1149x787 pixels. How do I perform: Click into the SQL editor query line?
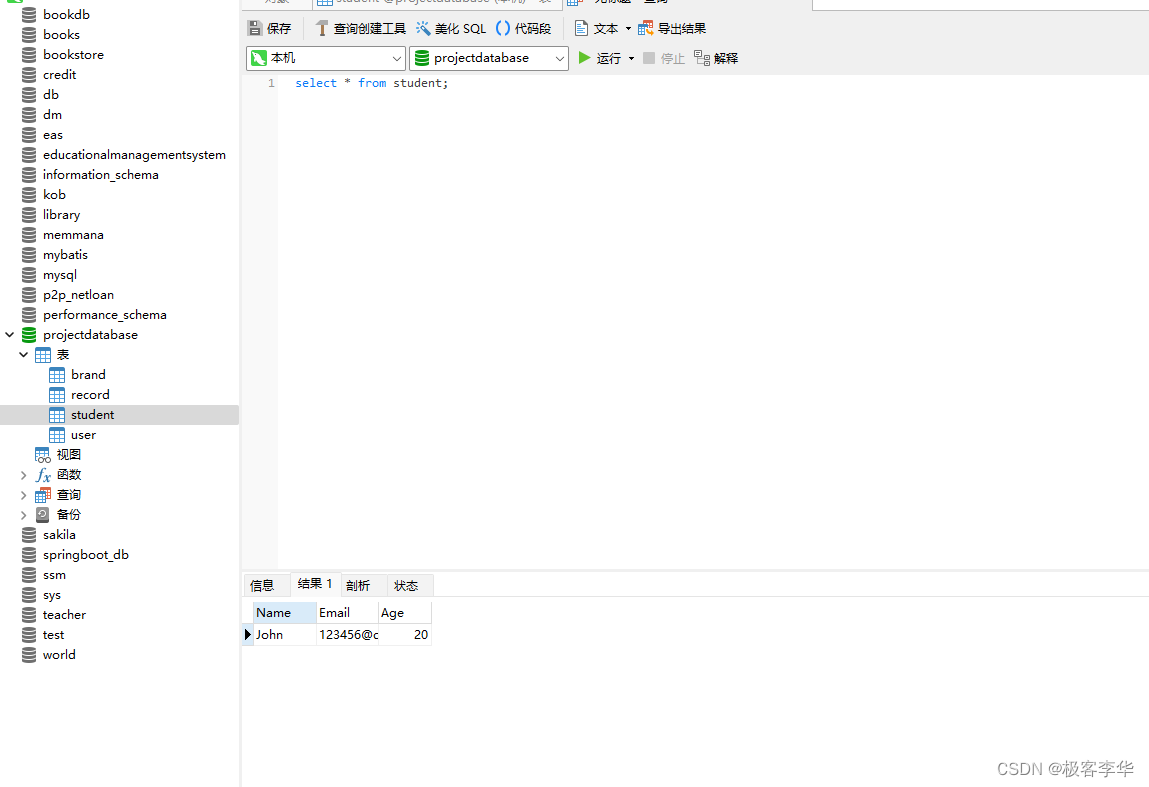372,84
